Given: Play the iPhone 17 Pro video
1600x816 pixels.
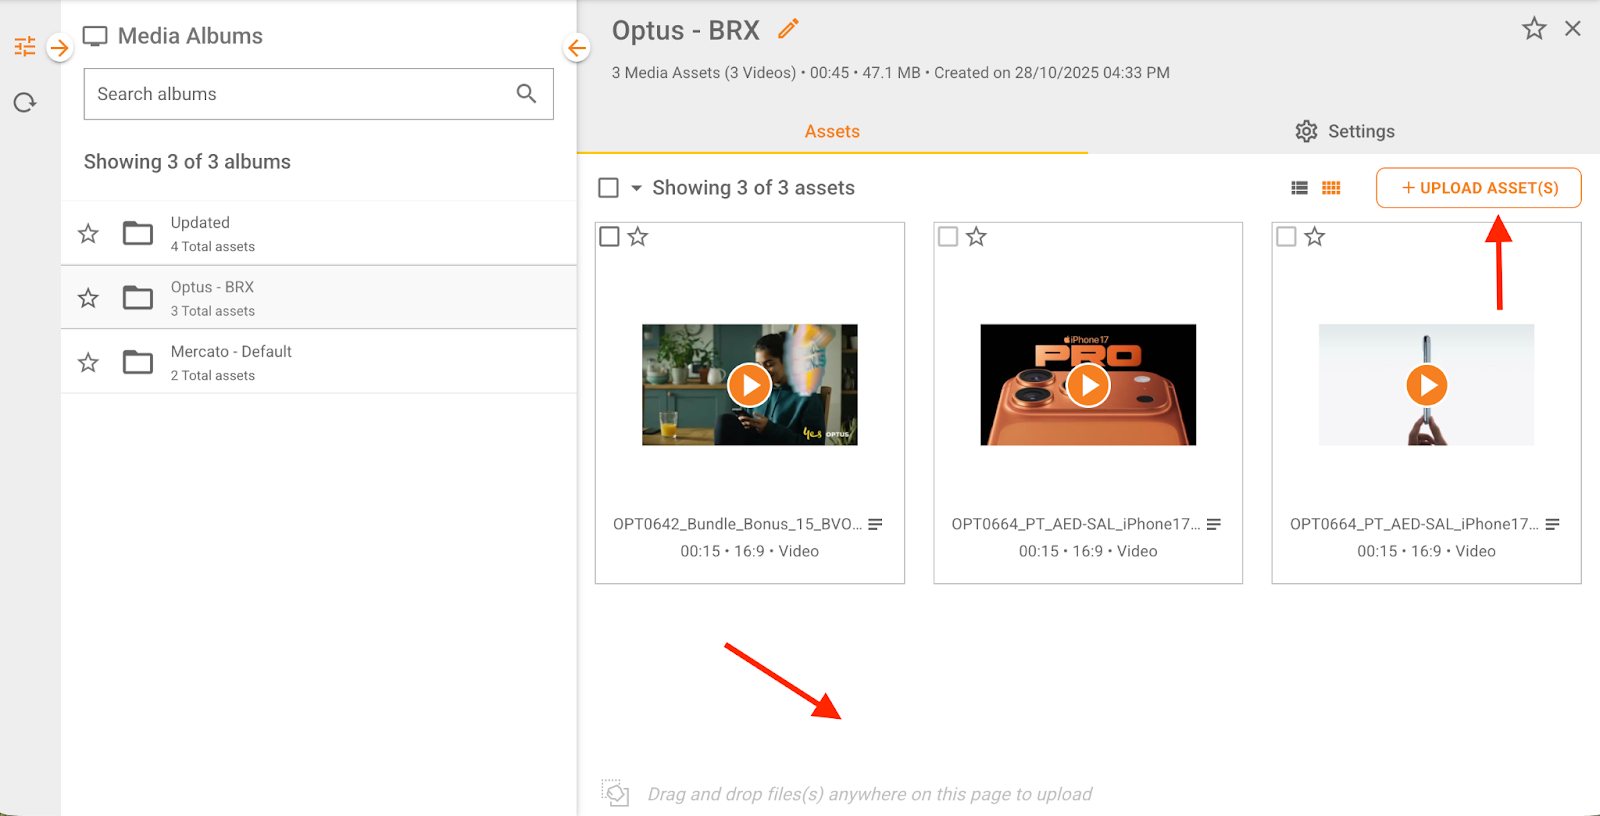Looking at the screenshot, I should 1088,385.
